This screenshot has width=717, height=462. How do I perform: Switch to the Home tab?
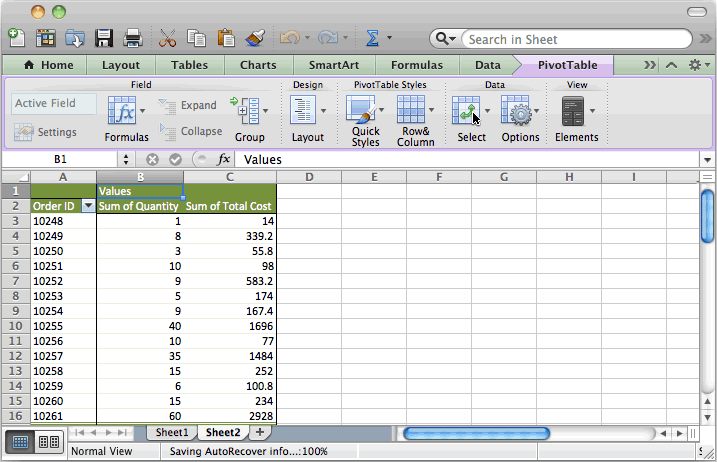coord(48,65)
